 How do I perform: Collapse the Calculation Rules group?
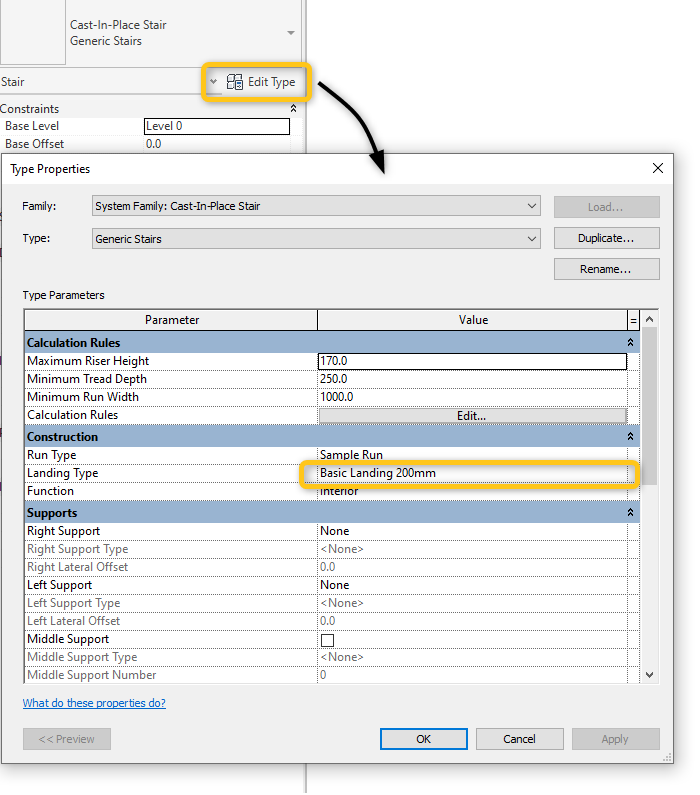[631, 343]
